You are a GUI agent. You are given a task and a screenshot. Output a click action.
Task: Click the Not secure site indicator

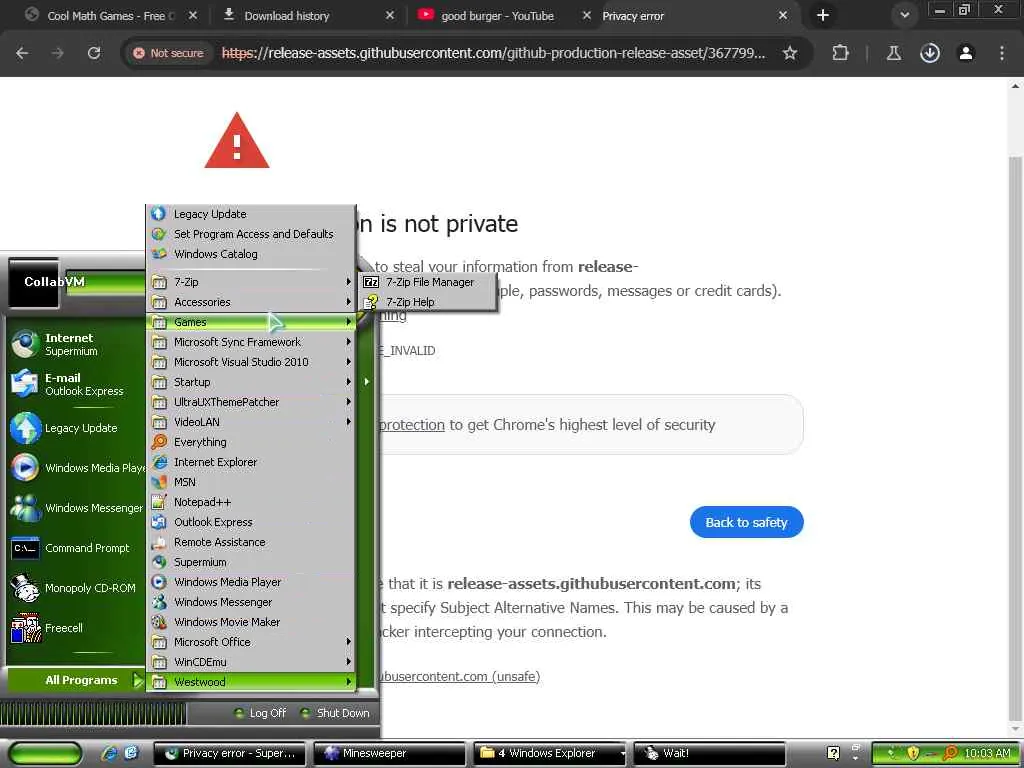pyautogui.click(x=168, y=53)
